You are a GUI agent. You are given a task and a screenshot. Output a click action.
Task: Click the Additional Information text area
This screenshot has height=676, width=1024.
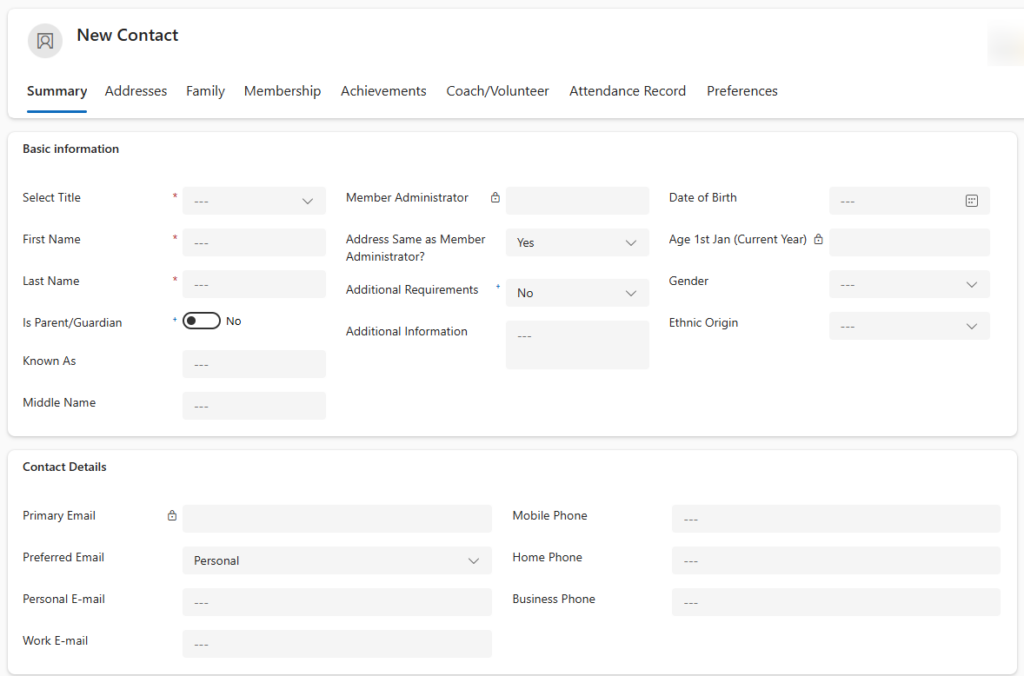tap(577, 345)
